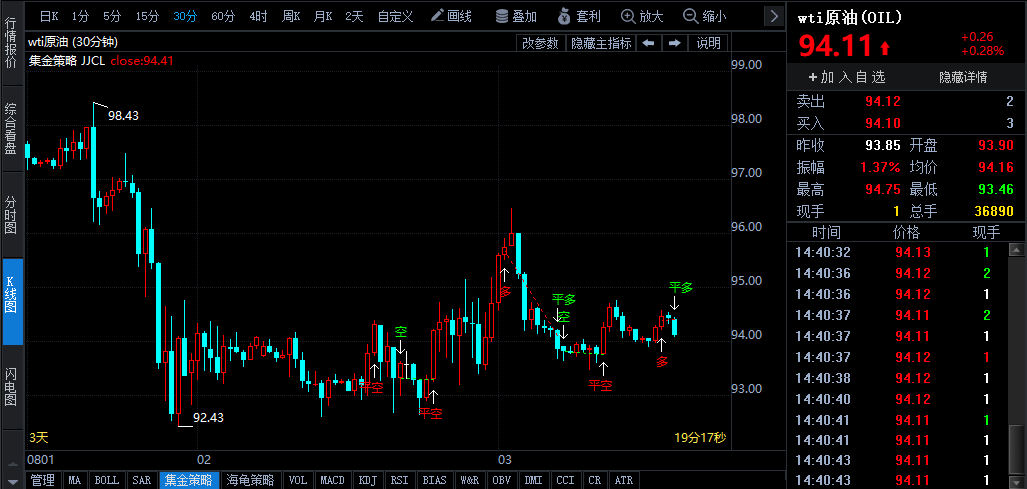Image resolution: width=1027 pixels, height=489 pixels.
Task: Switch to the 15分 period
Action: [x=147, y=16]
